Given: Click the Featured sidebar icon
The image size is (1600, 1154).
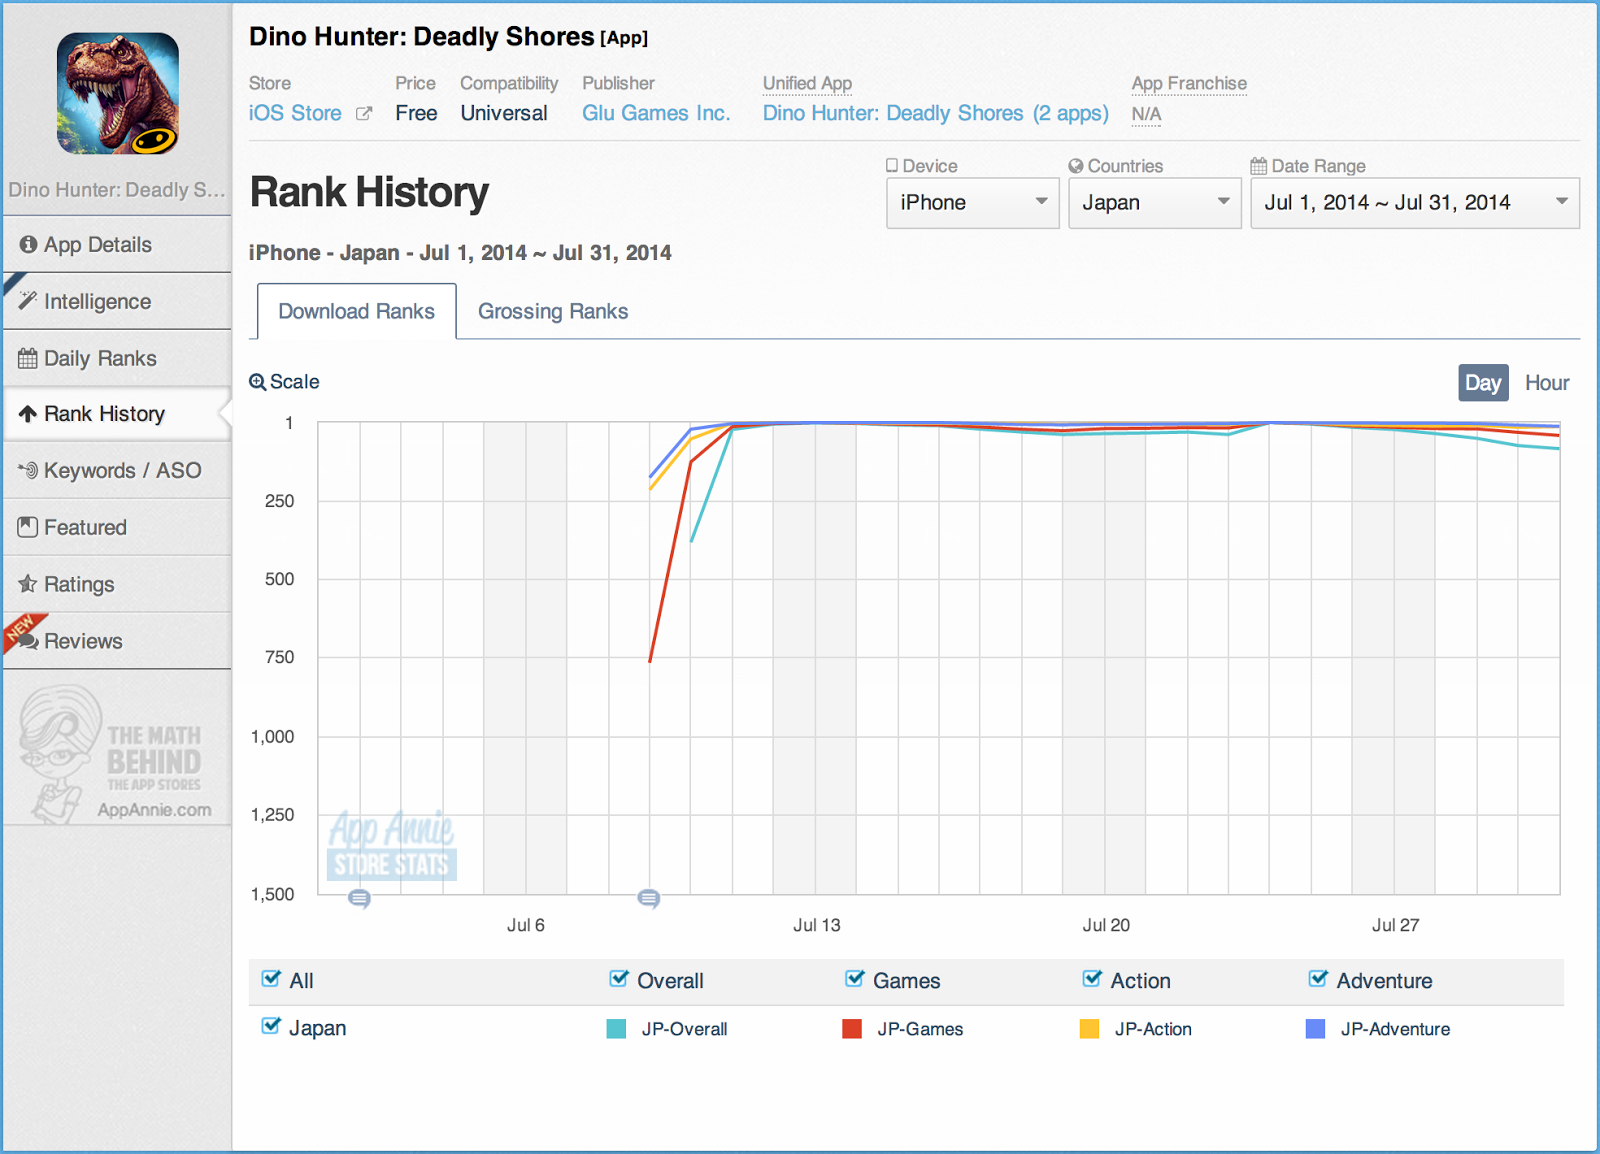Looking at the screenshot, I should 28,527.
